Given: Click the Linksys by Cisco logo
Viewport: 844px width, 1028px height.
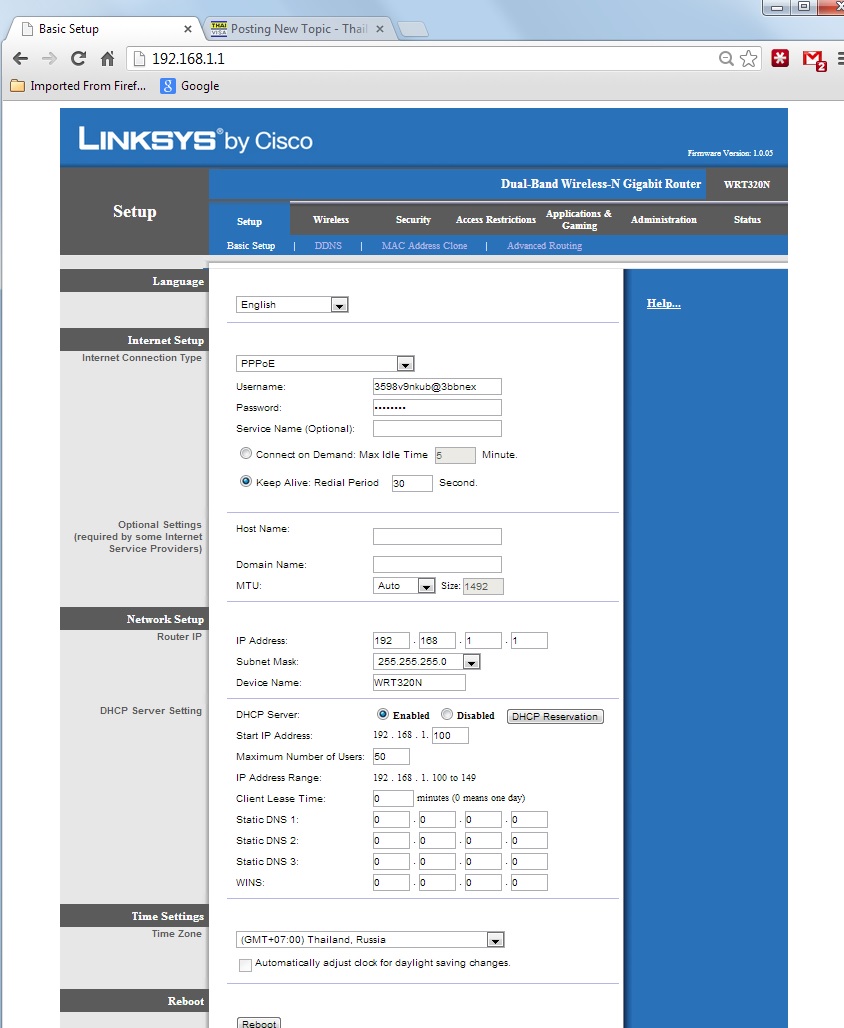Looking at the screenshot, I should [195, 140].
